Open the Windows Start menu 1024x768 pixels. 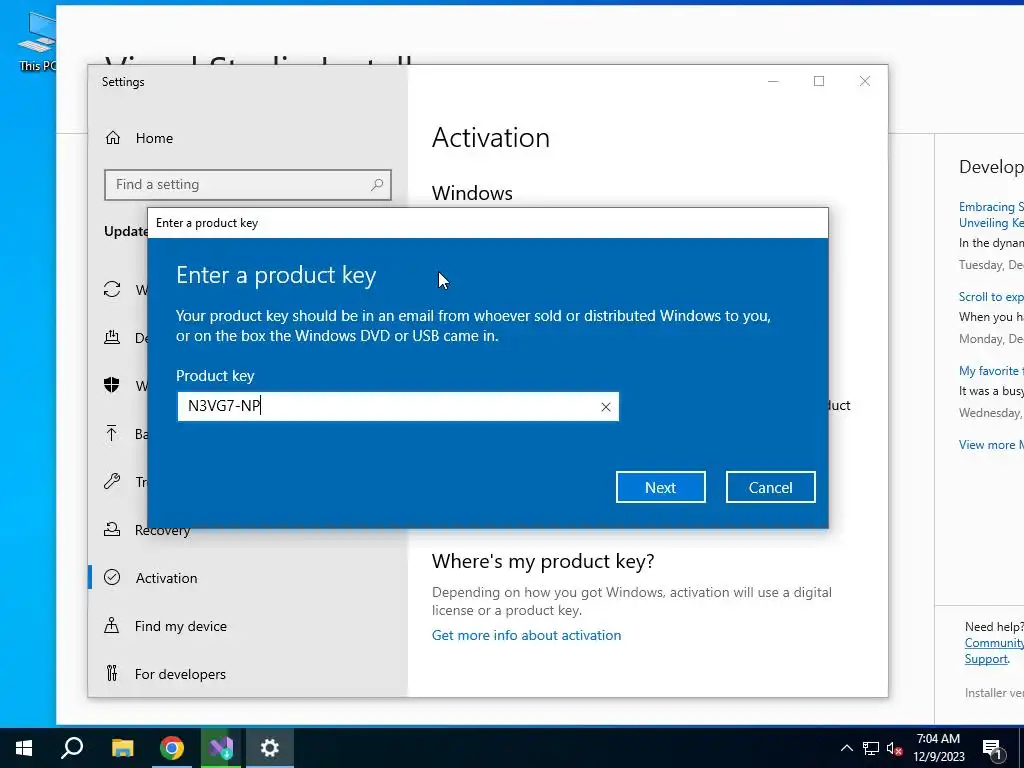24,748
